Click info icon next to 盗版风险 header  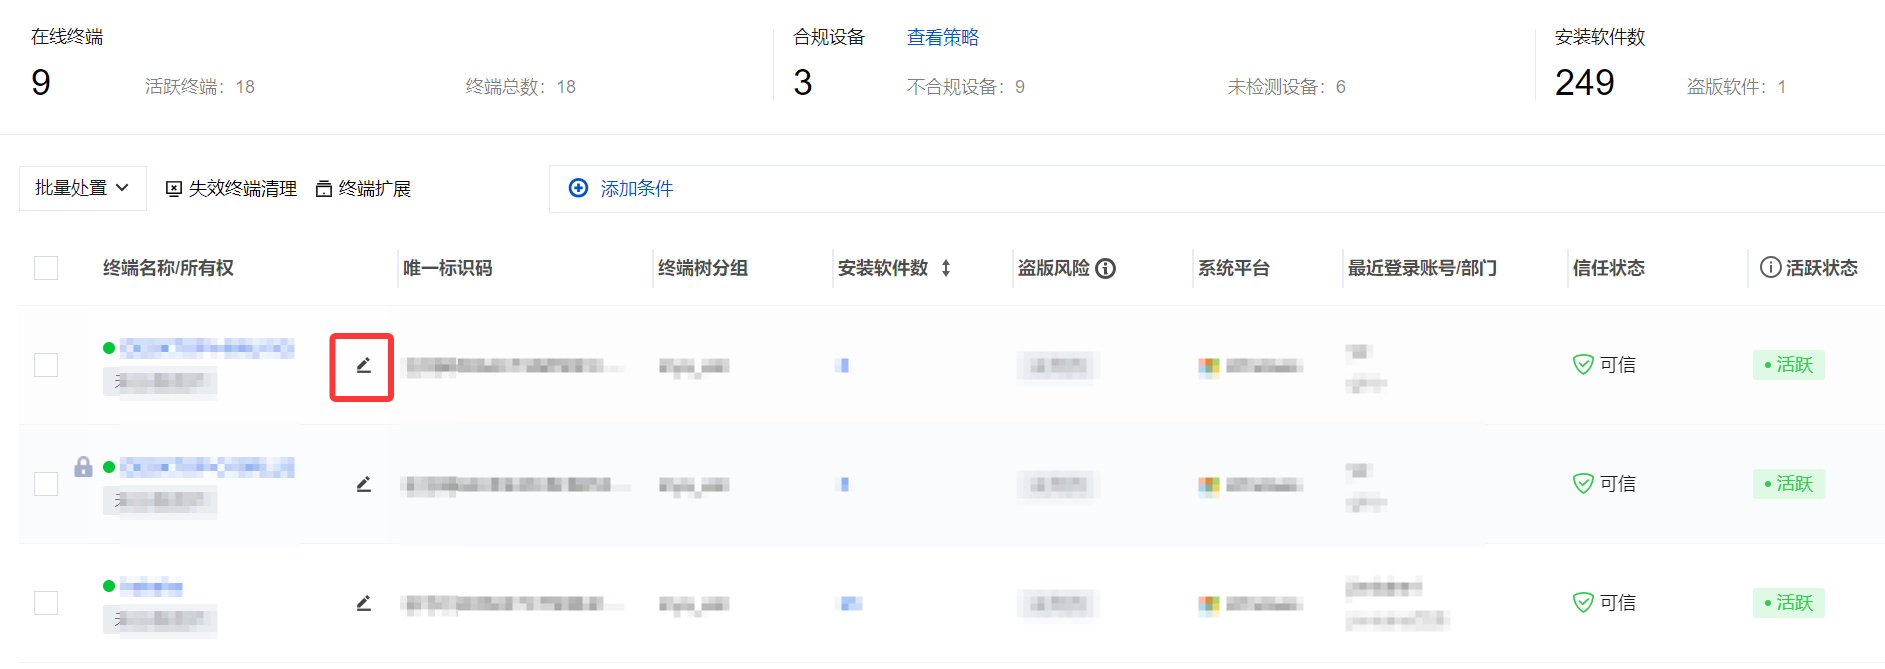pyautogui.click(x=1105, y=269)
